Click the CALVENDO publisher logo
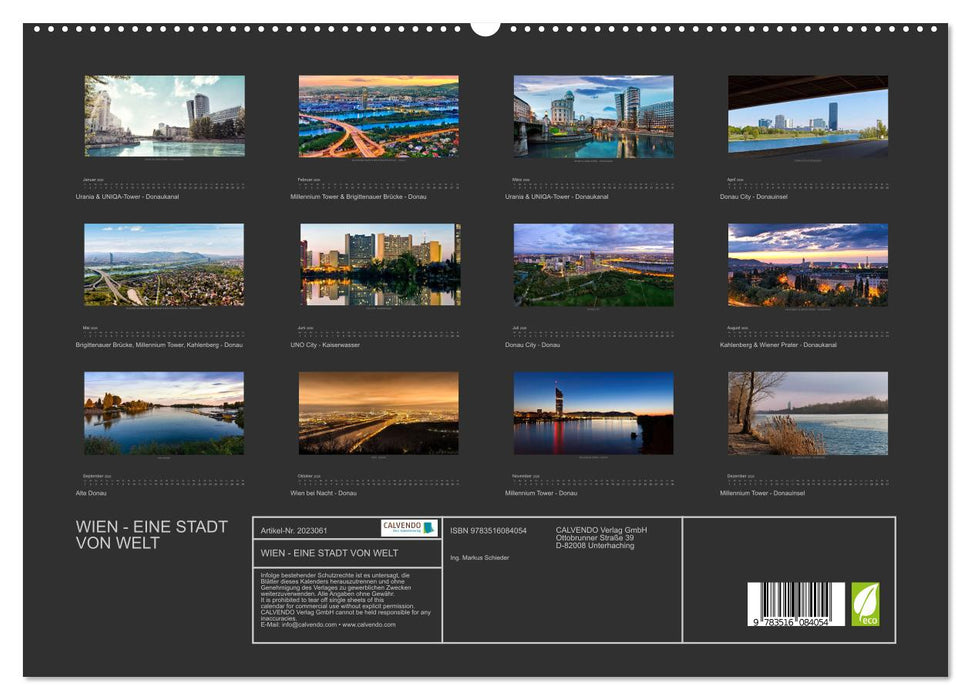Viewport: 971px width, 700px height. [408, 527]
